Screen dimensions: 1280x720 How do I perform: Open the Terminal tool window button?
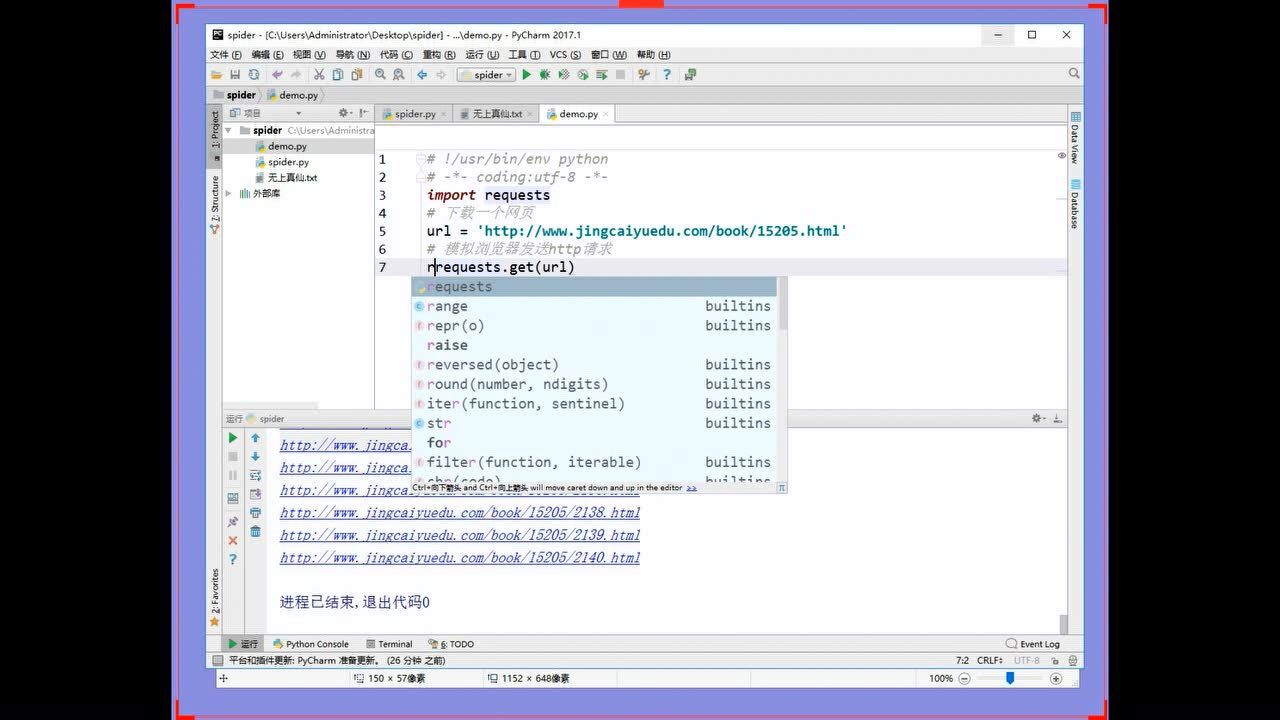coord(389,644)
